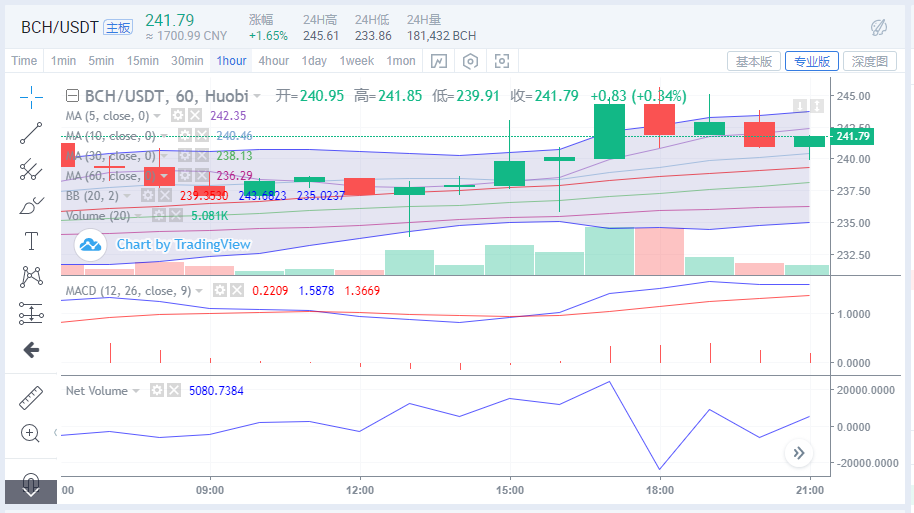Open MA 5 indicator dropdown arrow
The image size is (914, 513).
tap(157, 116)
